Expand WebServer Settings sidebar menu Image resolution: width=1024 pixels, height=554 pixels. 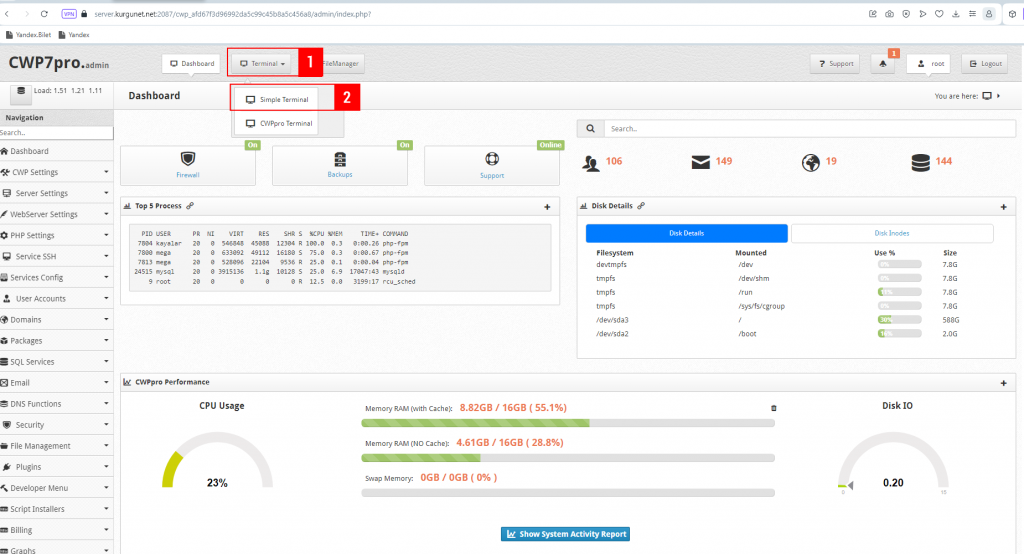point(56,214)
